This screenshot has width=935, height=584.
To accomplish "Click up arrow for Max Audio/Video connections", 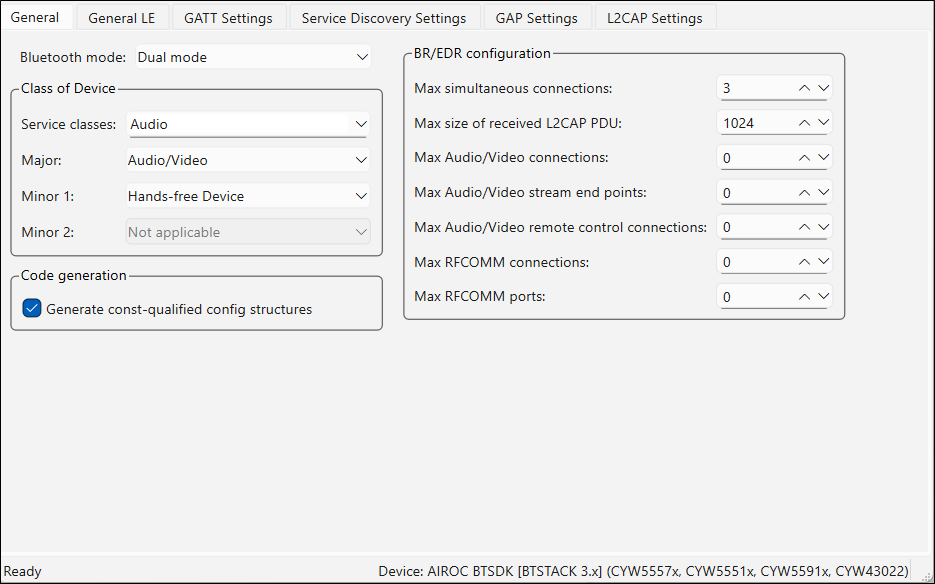I will click(x=804, y=158).
